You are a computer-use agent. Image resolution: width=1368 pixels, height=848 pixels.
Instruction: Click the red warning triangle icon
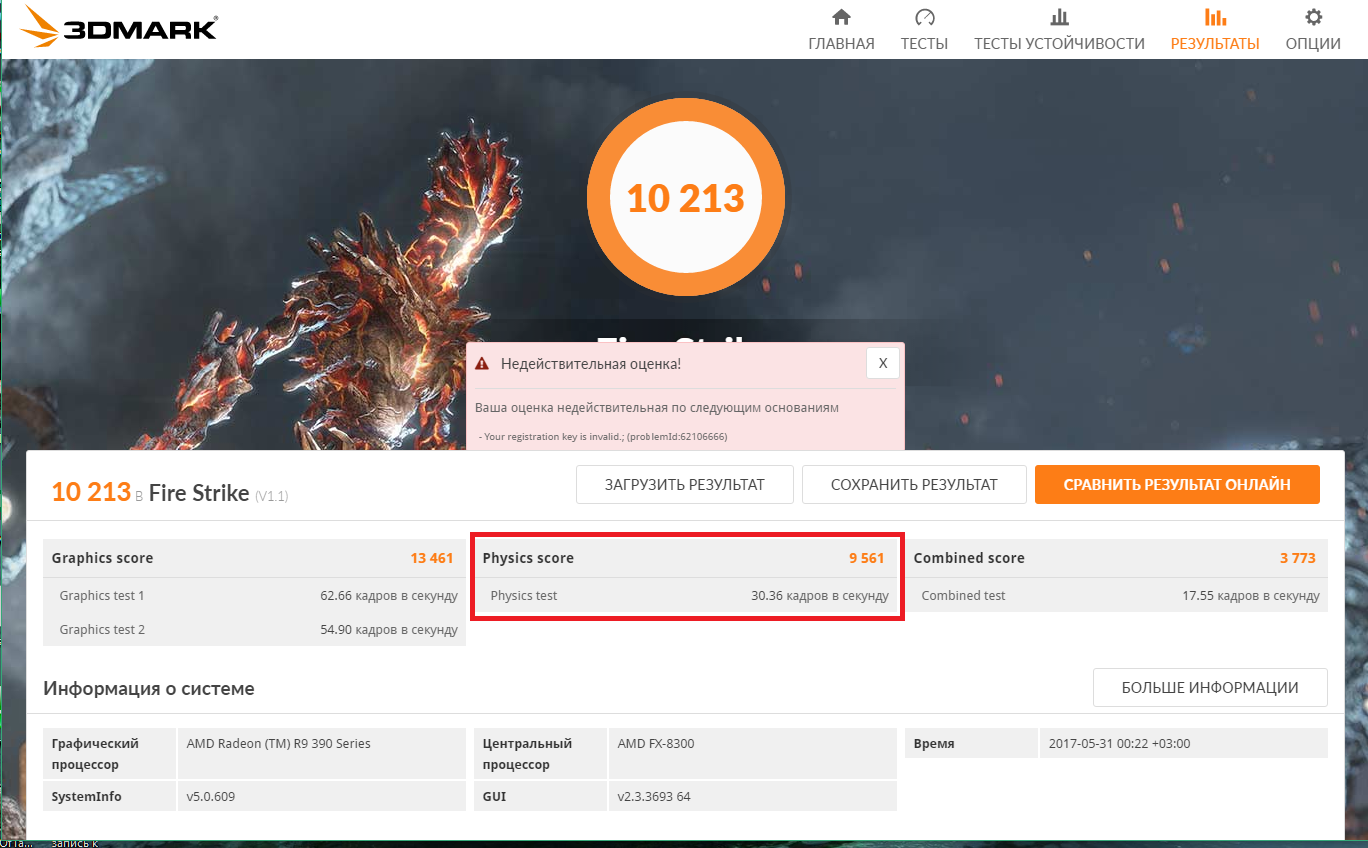click(x=483, y=364)
